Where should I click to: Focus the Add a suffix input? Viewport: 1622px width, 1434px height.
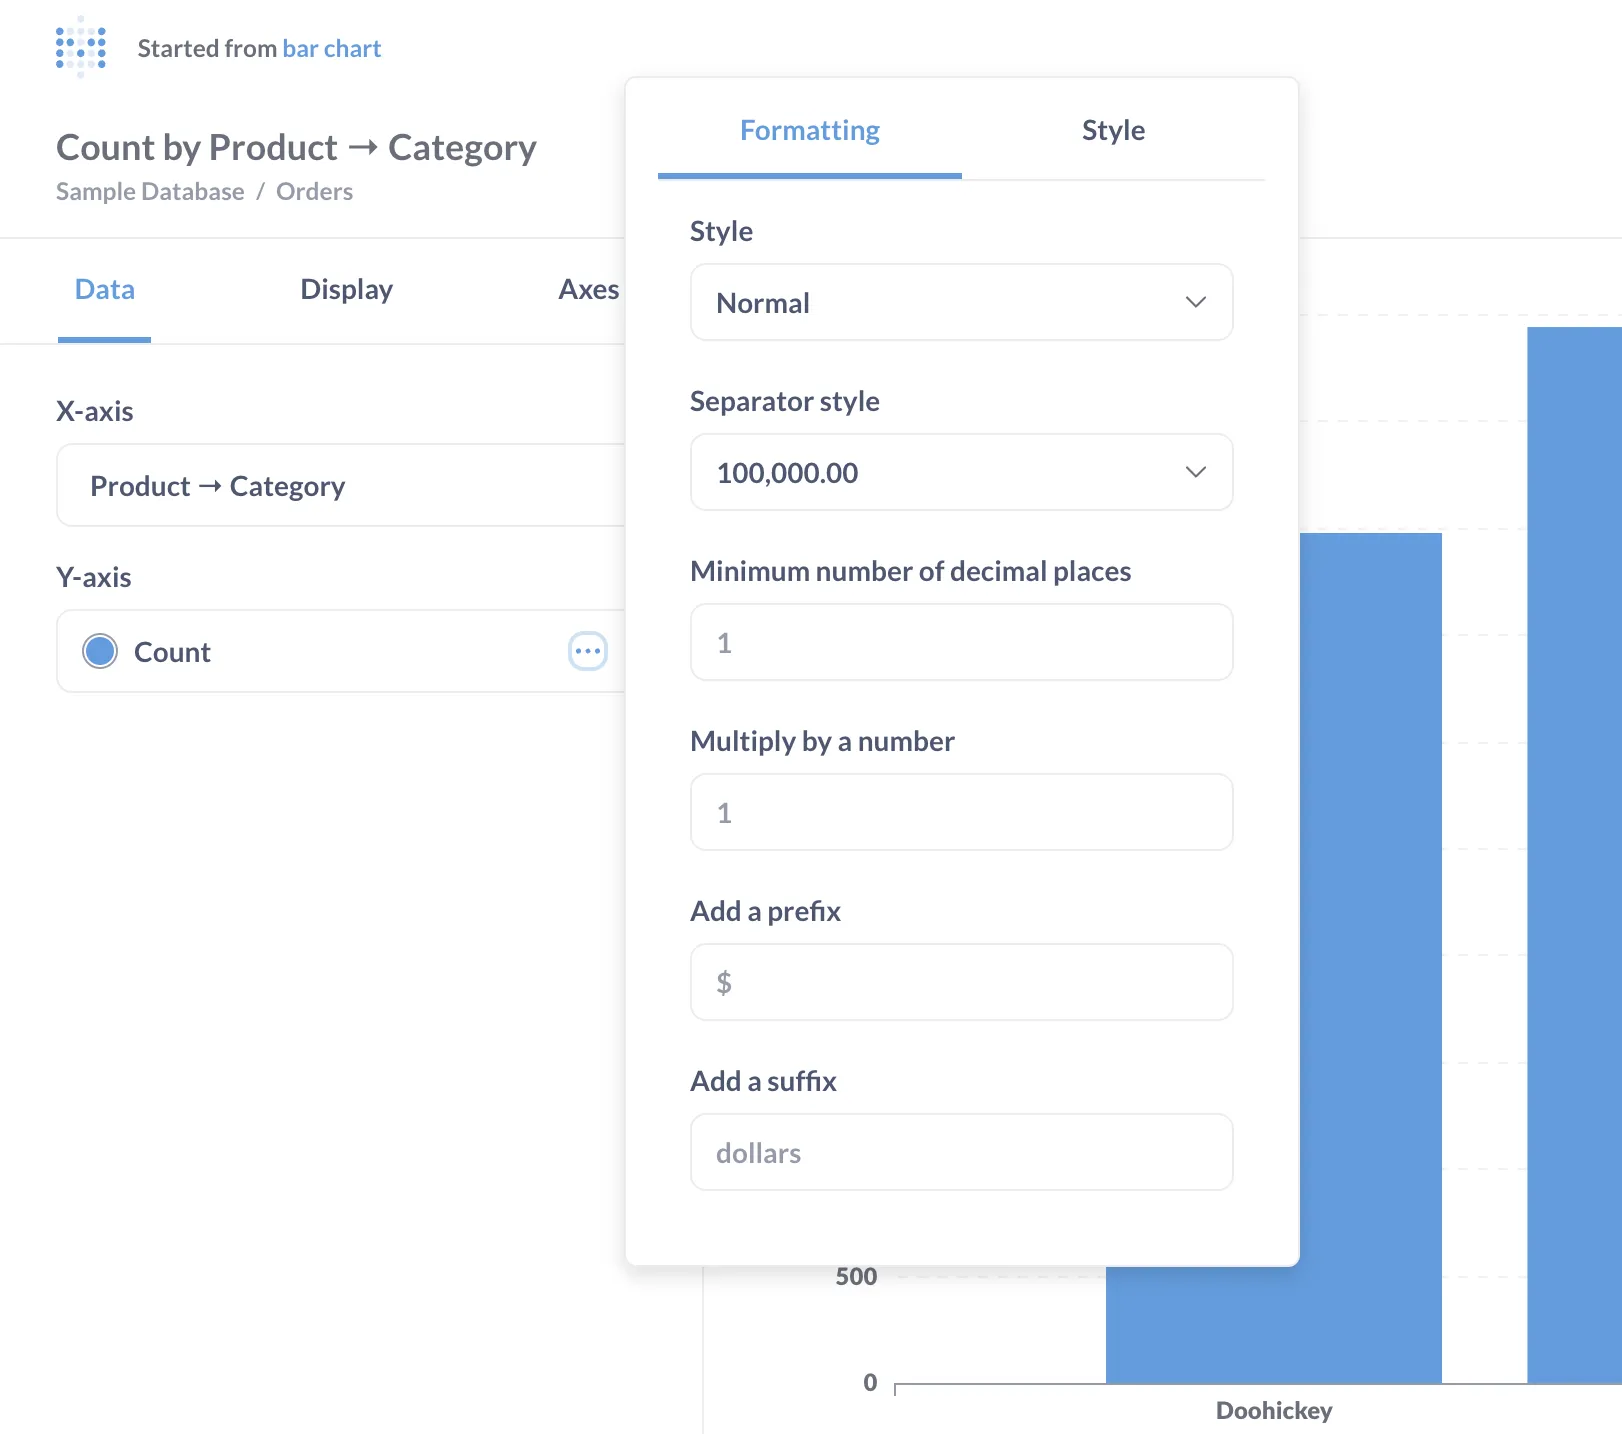pyautogui.click(x=960, y=1152)
